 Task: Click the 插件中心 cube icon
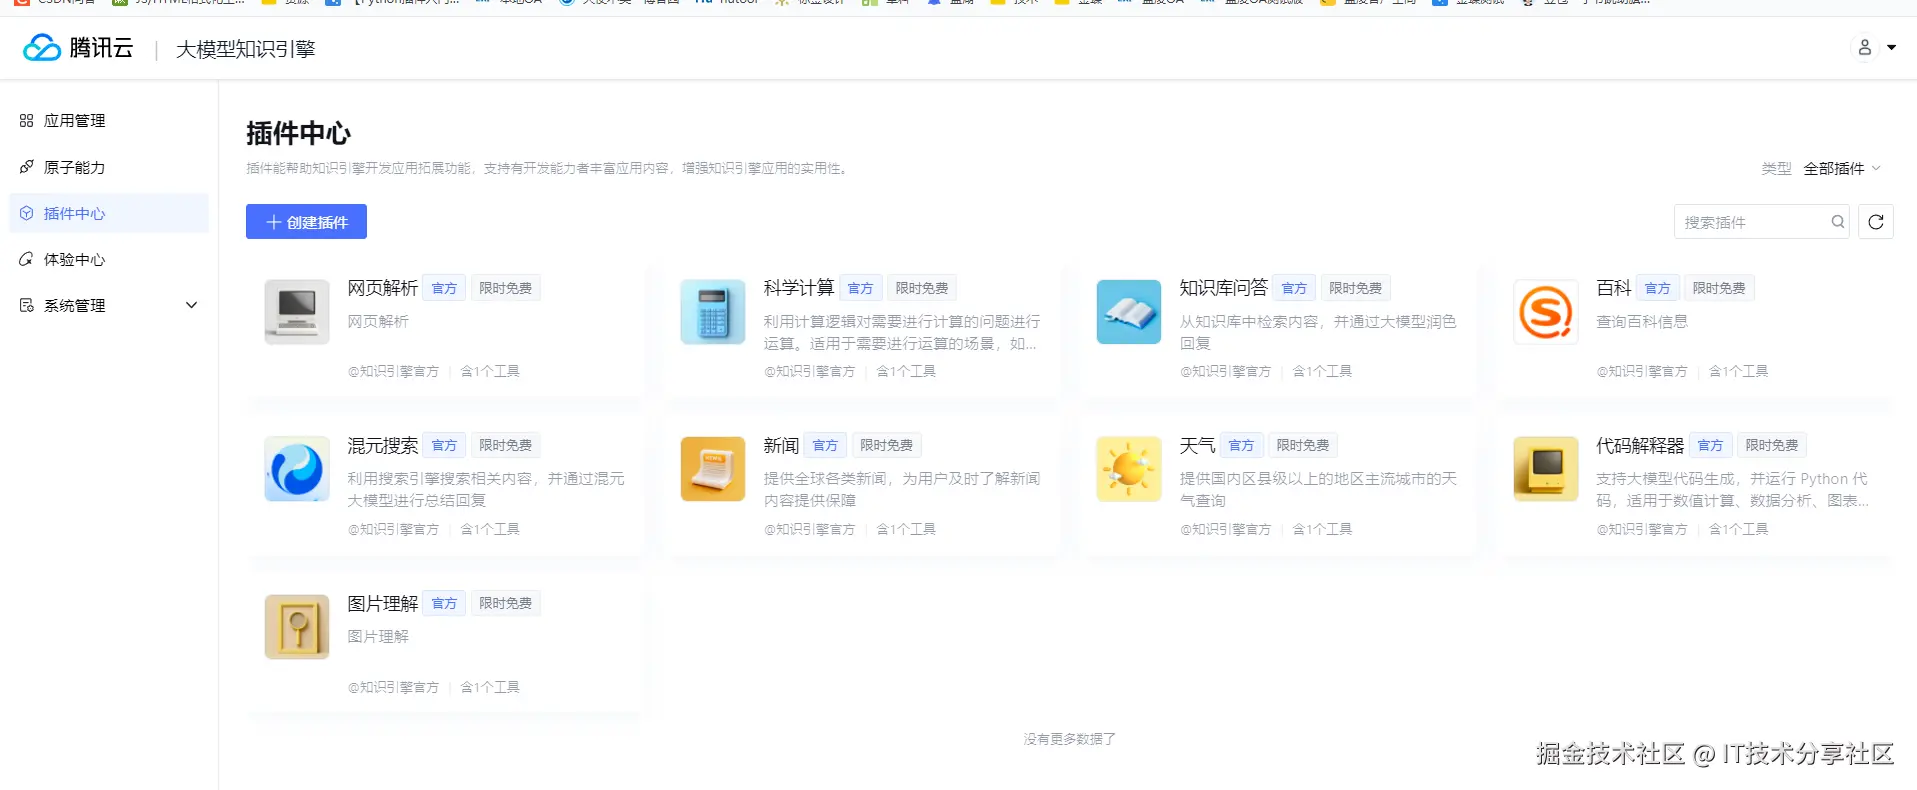point(26,213)
